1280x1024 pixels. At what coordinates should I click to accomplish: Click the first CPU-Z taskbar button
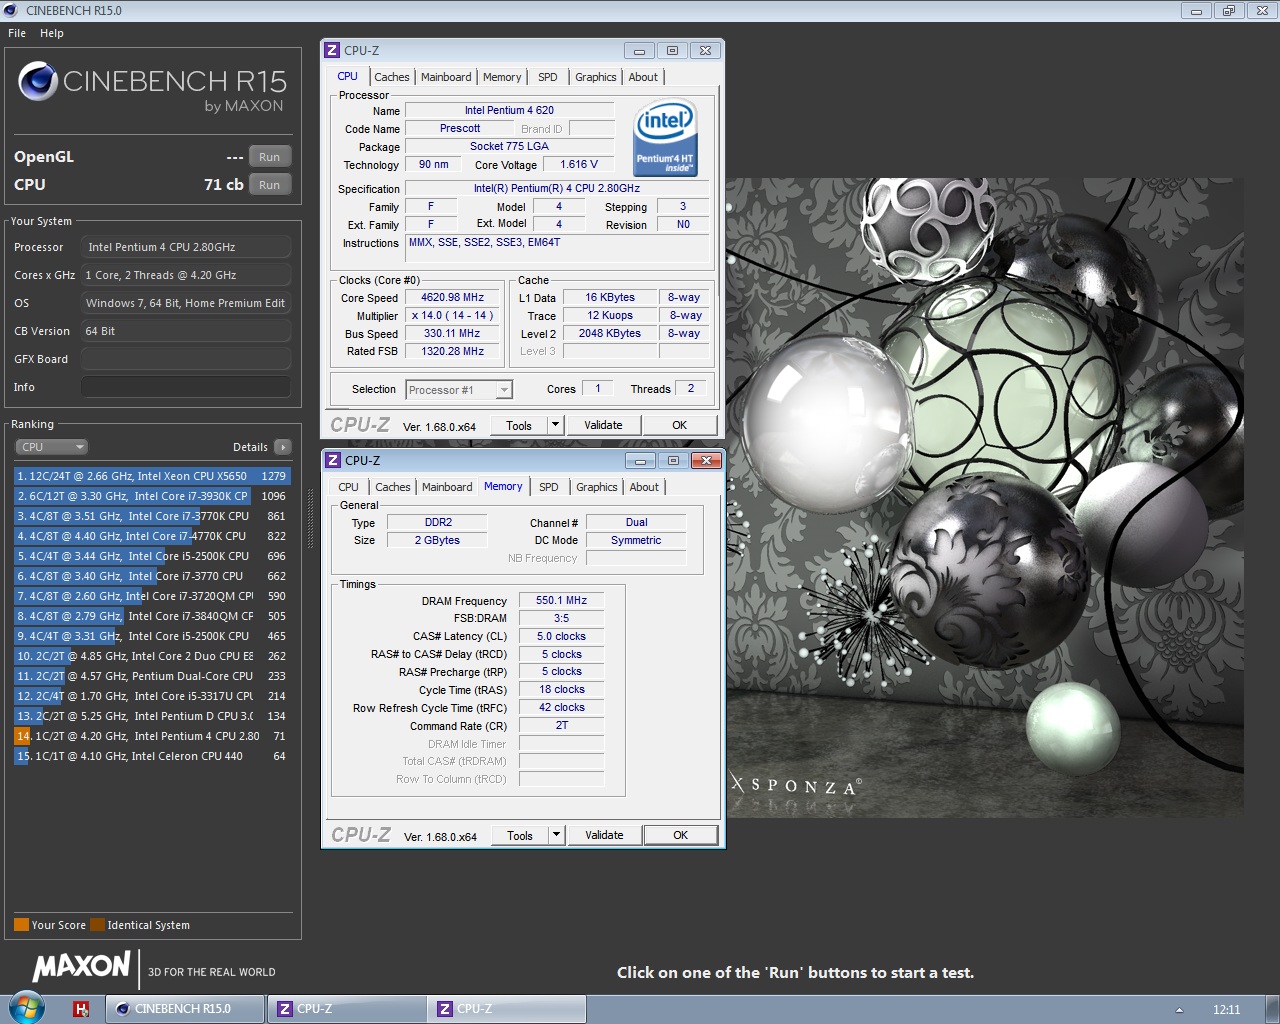[x=346, y=1009]
